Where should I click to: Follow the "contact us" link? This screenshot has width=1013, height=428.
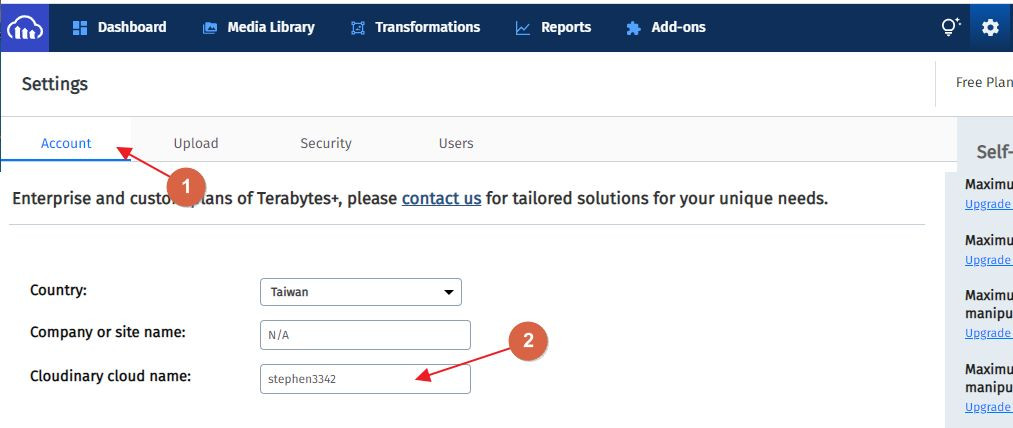pyautogui.click(x=441, y=198)
